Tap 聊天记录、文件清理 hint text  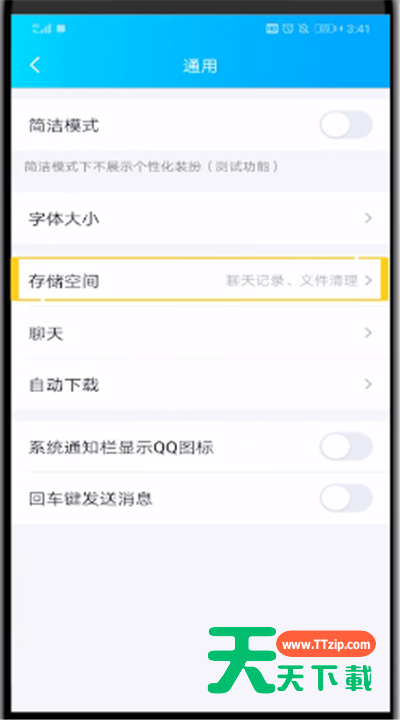tap(292, 281)
